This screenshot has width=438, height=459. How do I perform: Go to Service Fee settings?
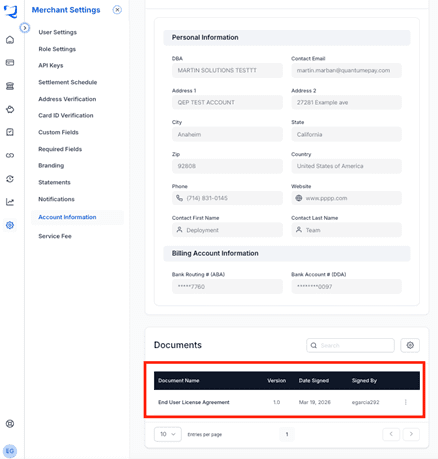tap(55, 236)
